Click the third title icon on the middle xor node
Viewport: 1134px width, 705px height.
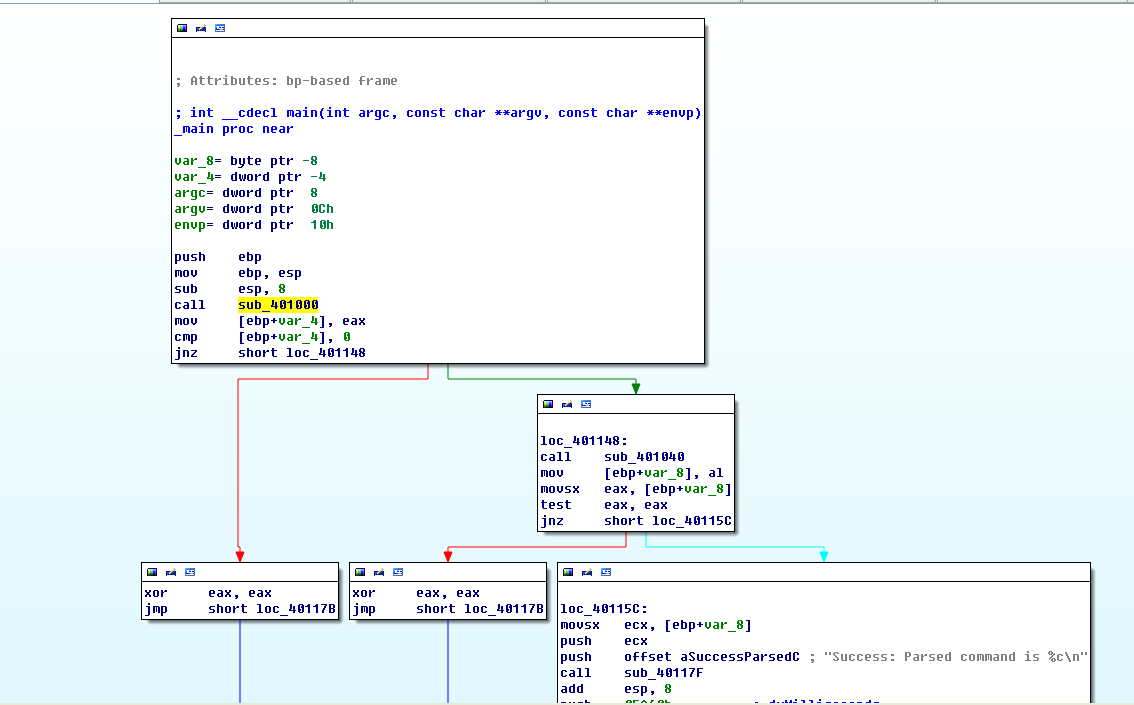[398, 572]
